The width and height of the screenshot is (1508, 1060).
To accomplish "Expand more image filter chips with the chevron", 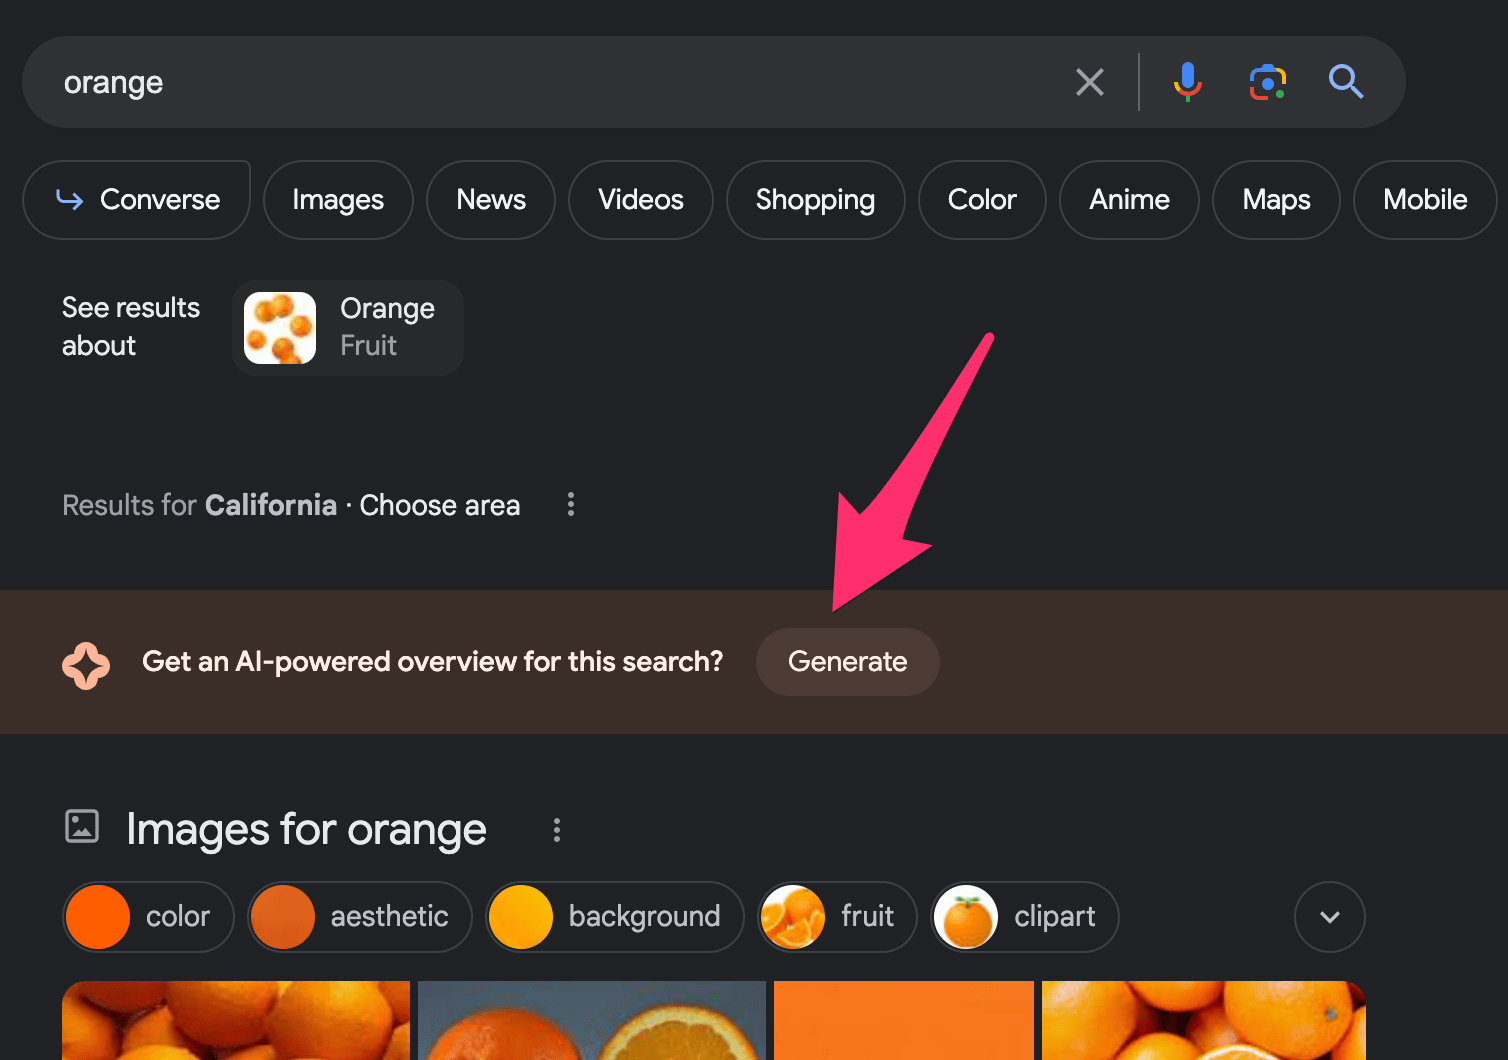I will [1330, 917].
